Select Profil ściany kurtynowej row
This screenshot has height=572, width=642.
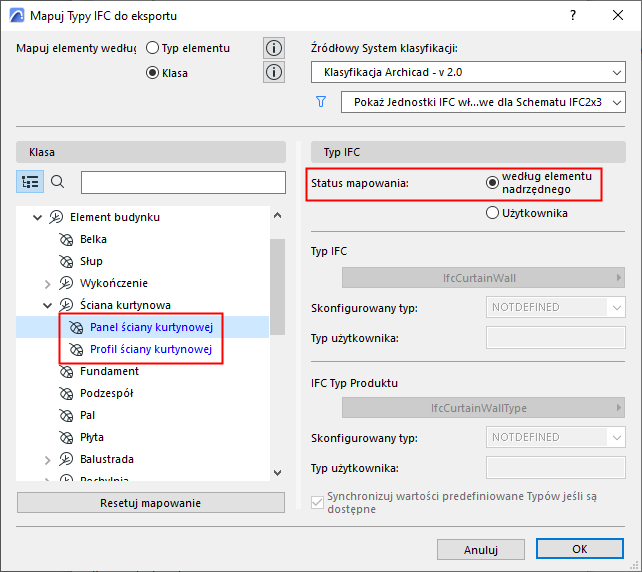142,349
